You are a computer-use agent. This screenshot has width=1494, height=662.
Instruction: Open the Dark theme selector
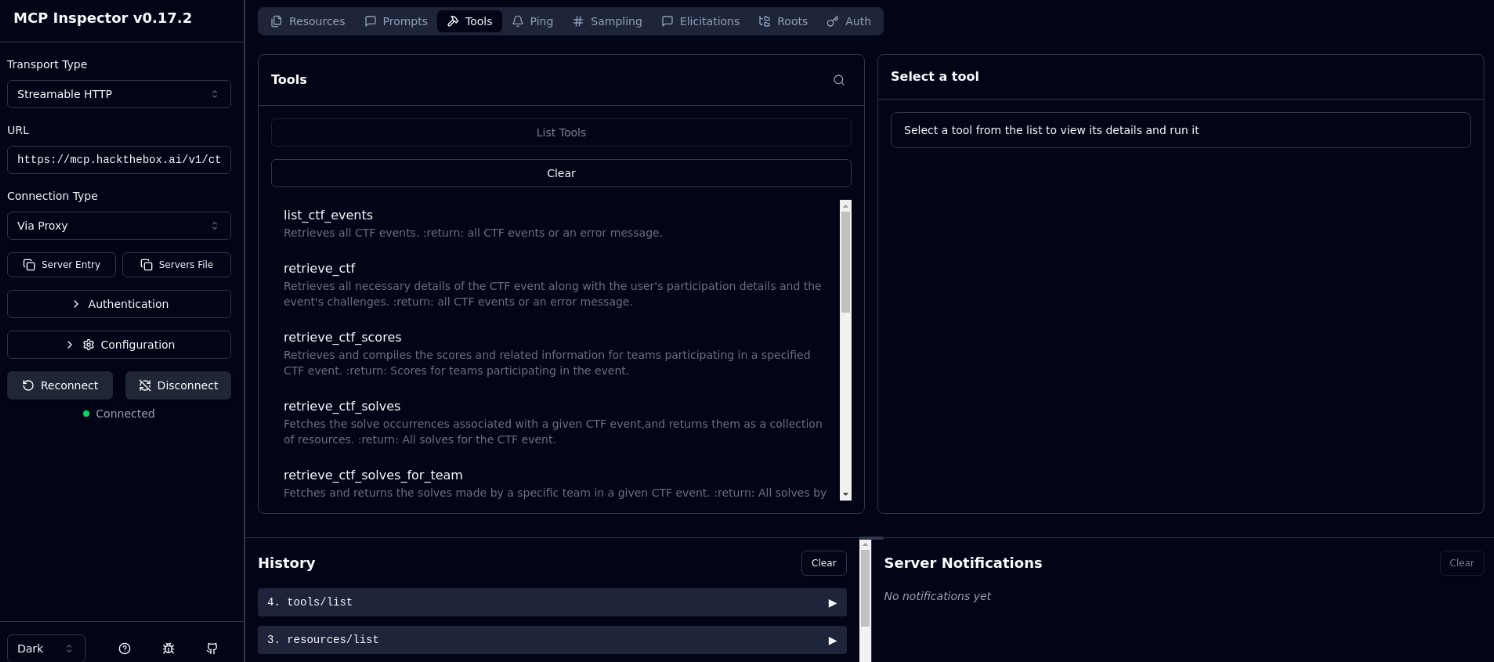[x=46, y=648]
